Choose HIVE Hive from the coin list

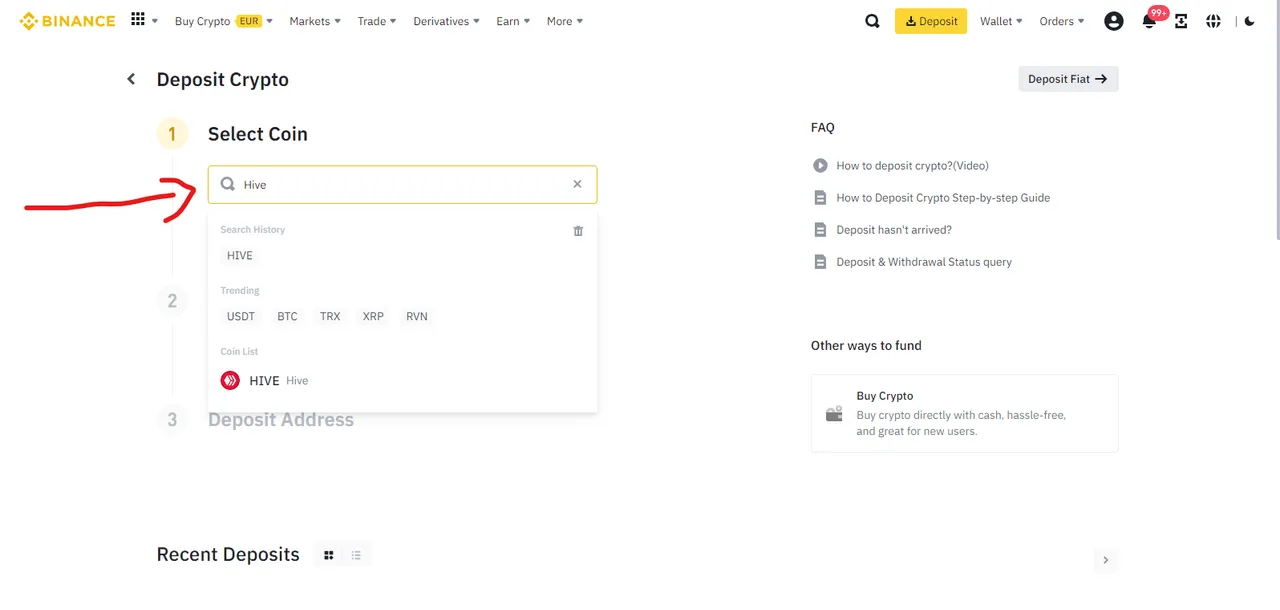(x=402, y=381)
